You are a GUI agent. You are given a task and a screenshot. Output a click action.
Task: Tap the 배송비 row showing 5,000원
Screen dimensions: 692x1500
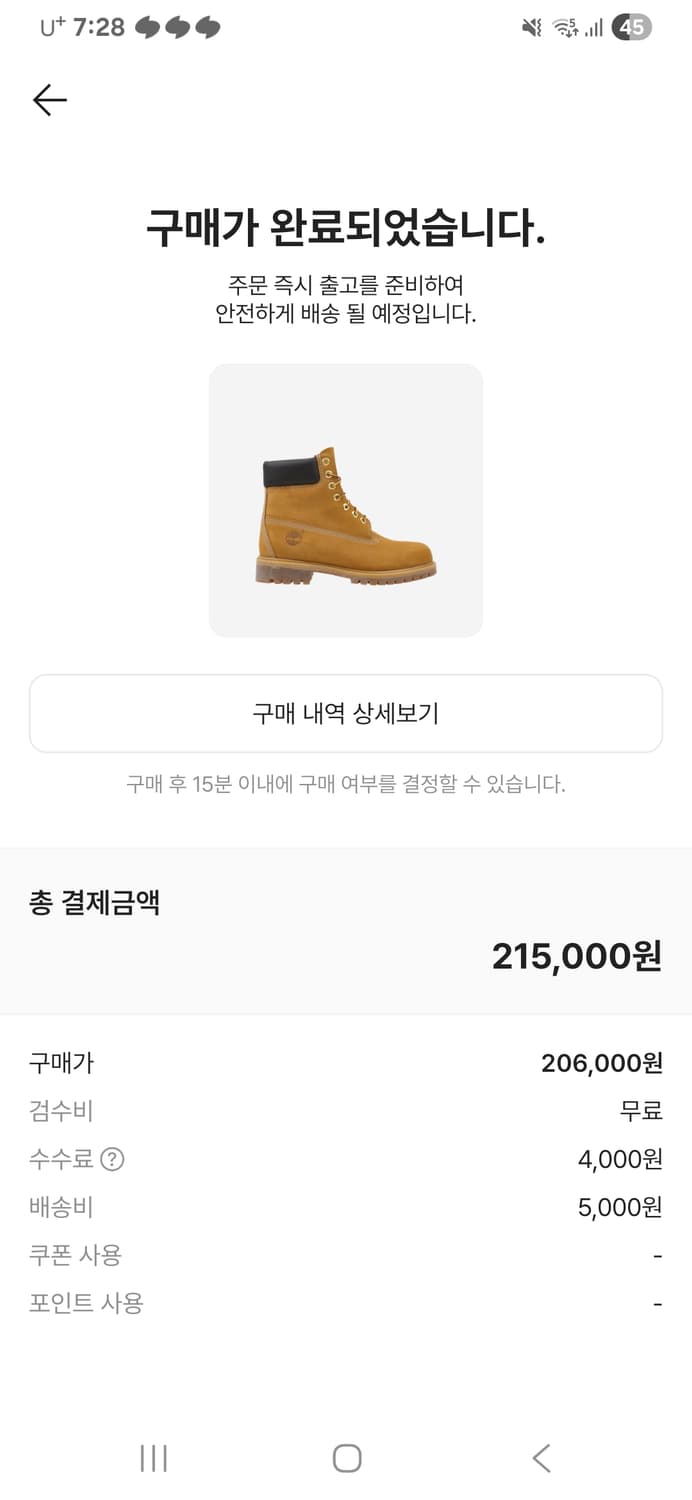click(346, 1207)
